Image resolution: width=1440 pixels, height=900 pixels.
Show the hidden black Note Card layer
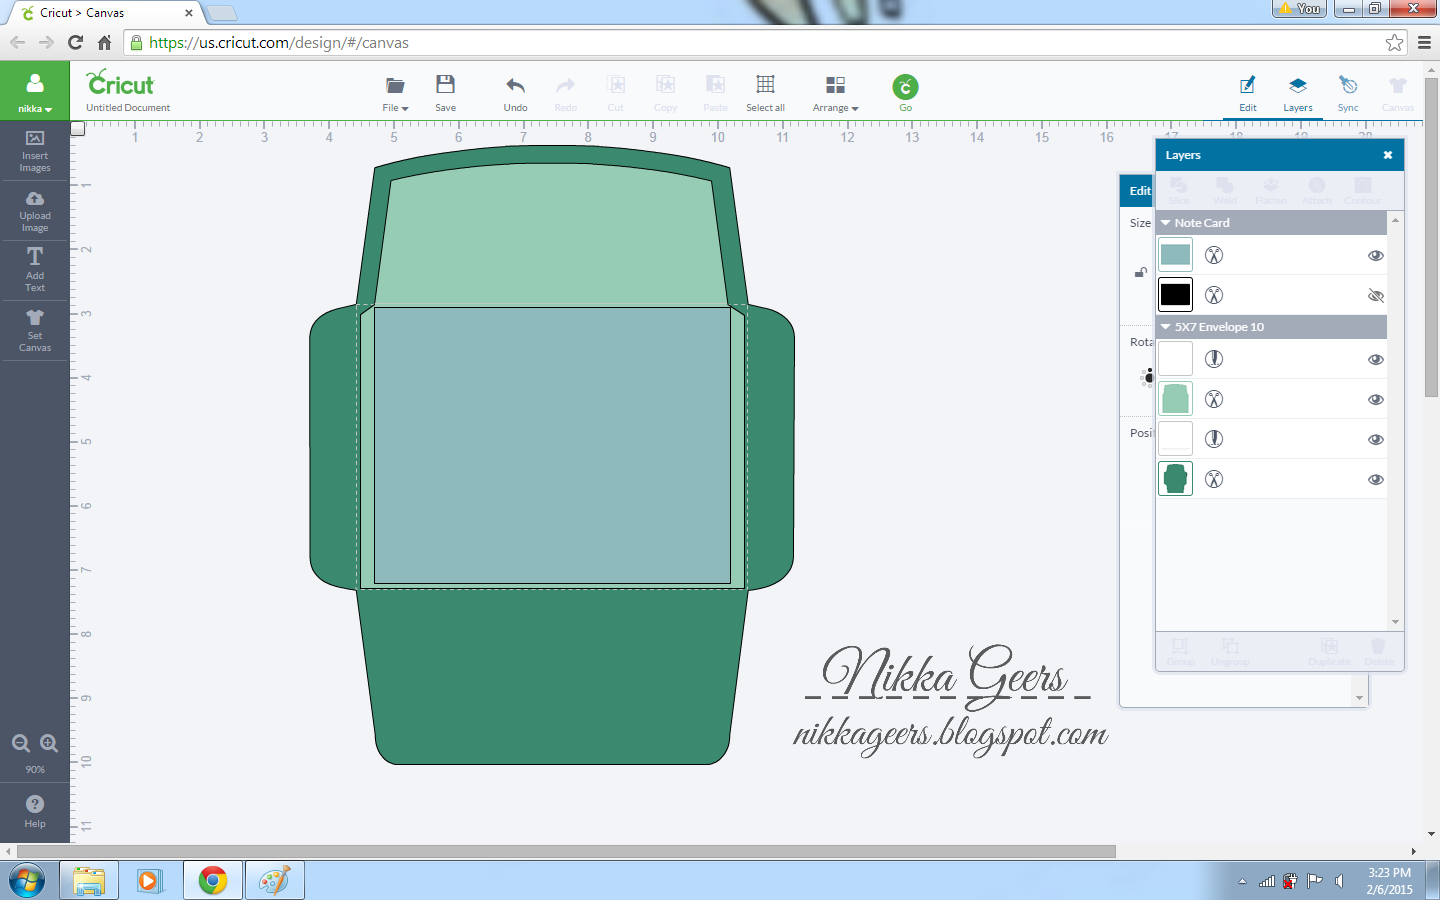pos(1375,296)
